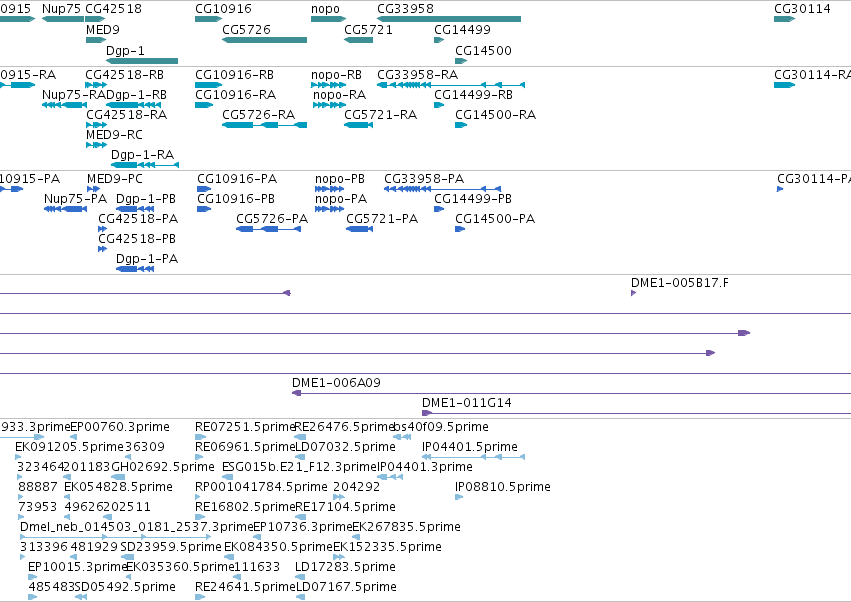Select the CG5726-PA protein label

coord(272,219)
